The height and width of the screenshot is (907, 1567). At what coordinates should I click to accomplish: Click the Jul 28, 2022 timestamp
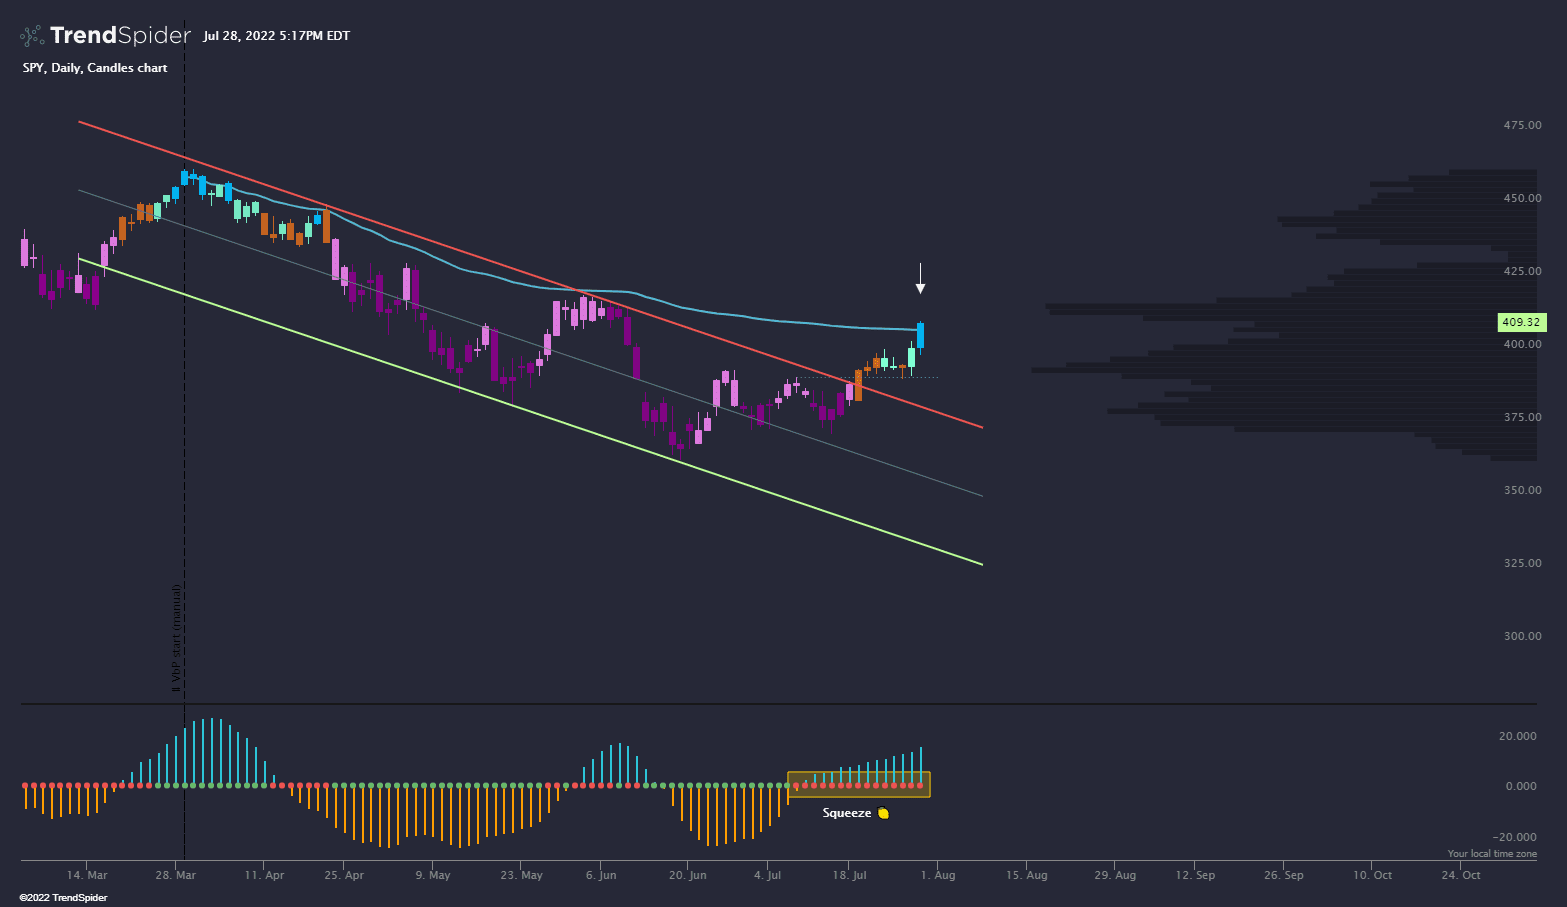click(276, 36)
